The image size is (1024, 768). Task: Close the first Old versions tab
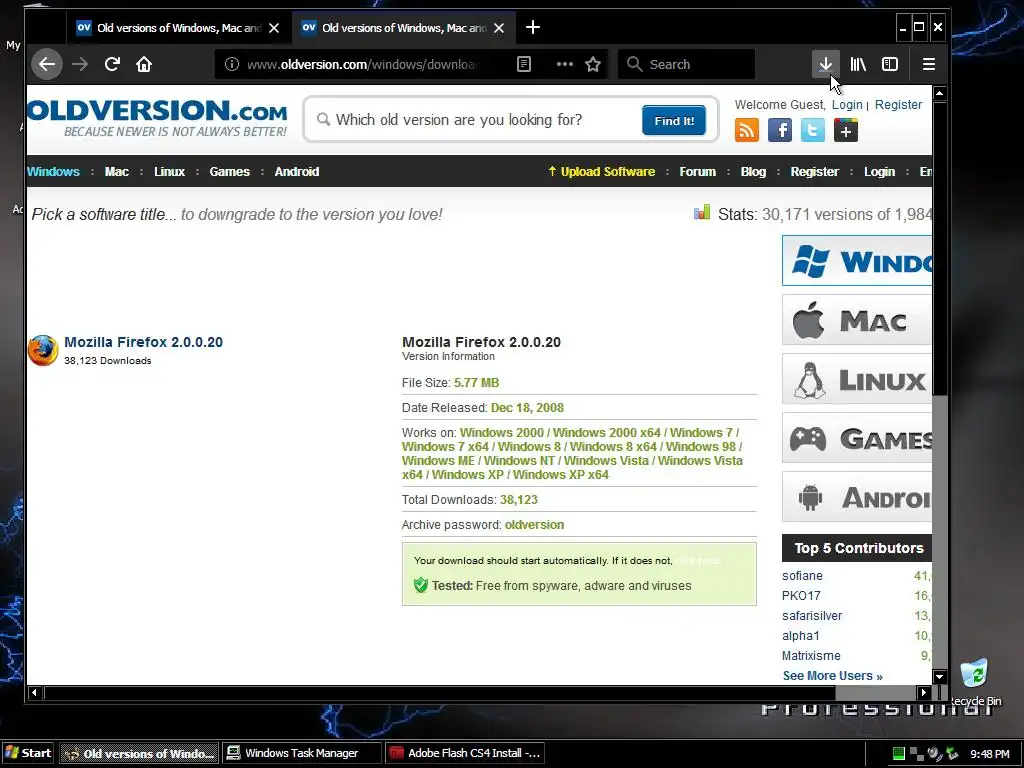[x=274, y=28]
